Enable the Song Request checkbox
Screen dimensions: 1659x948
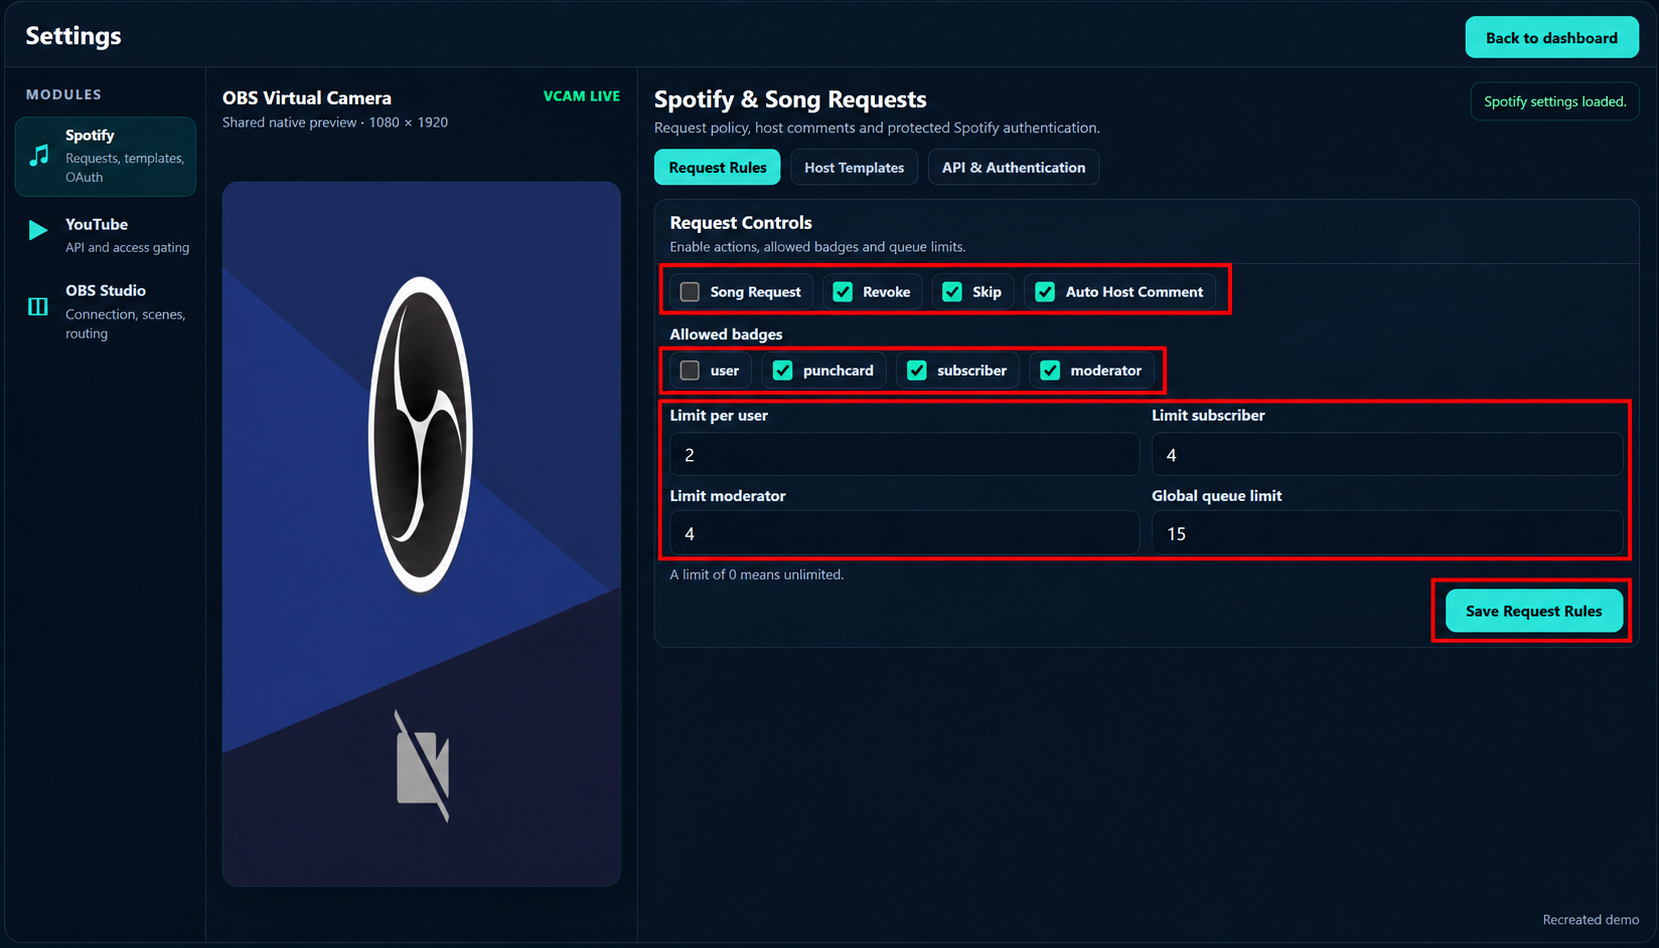[690, 292]
